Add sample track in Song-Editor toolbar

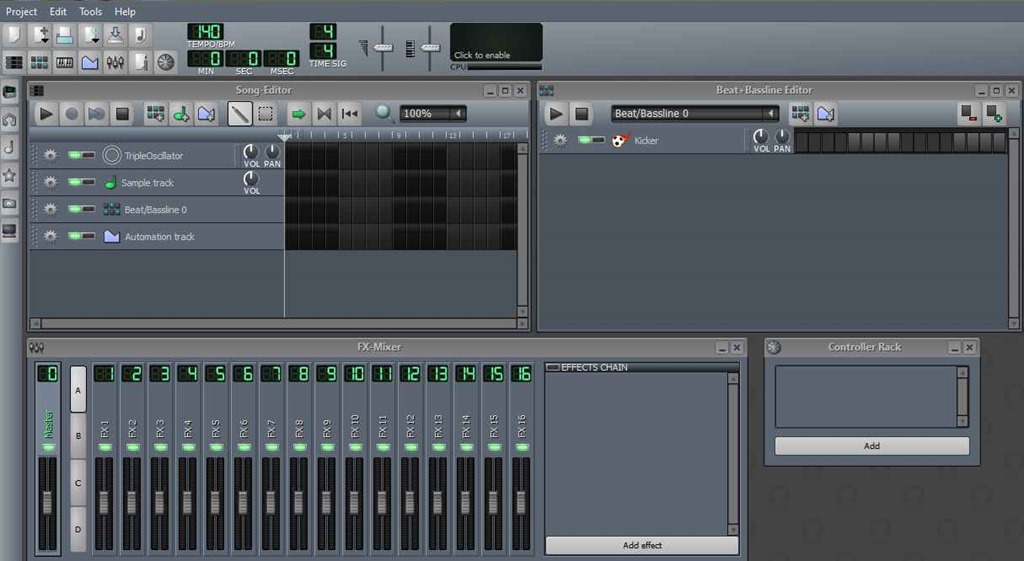181,114
